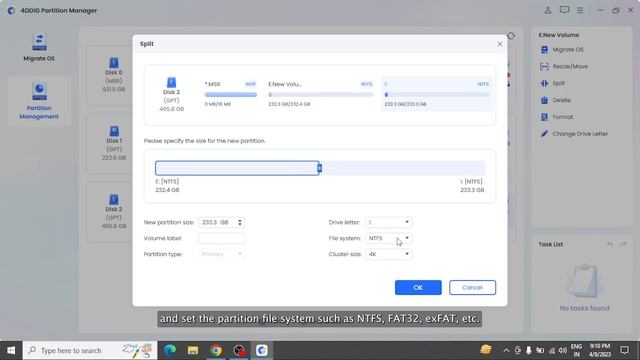
Task: Select the *:MSR partition block
Action: [231, 94]
